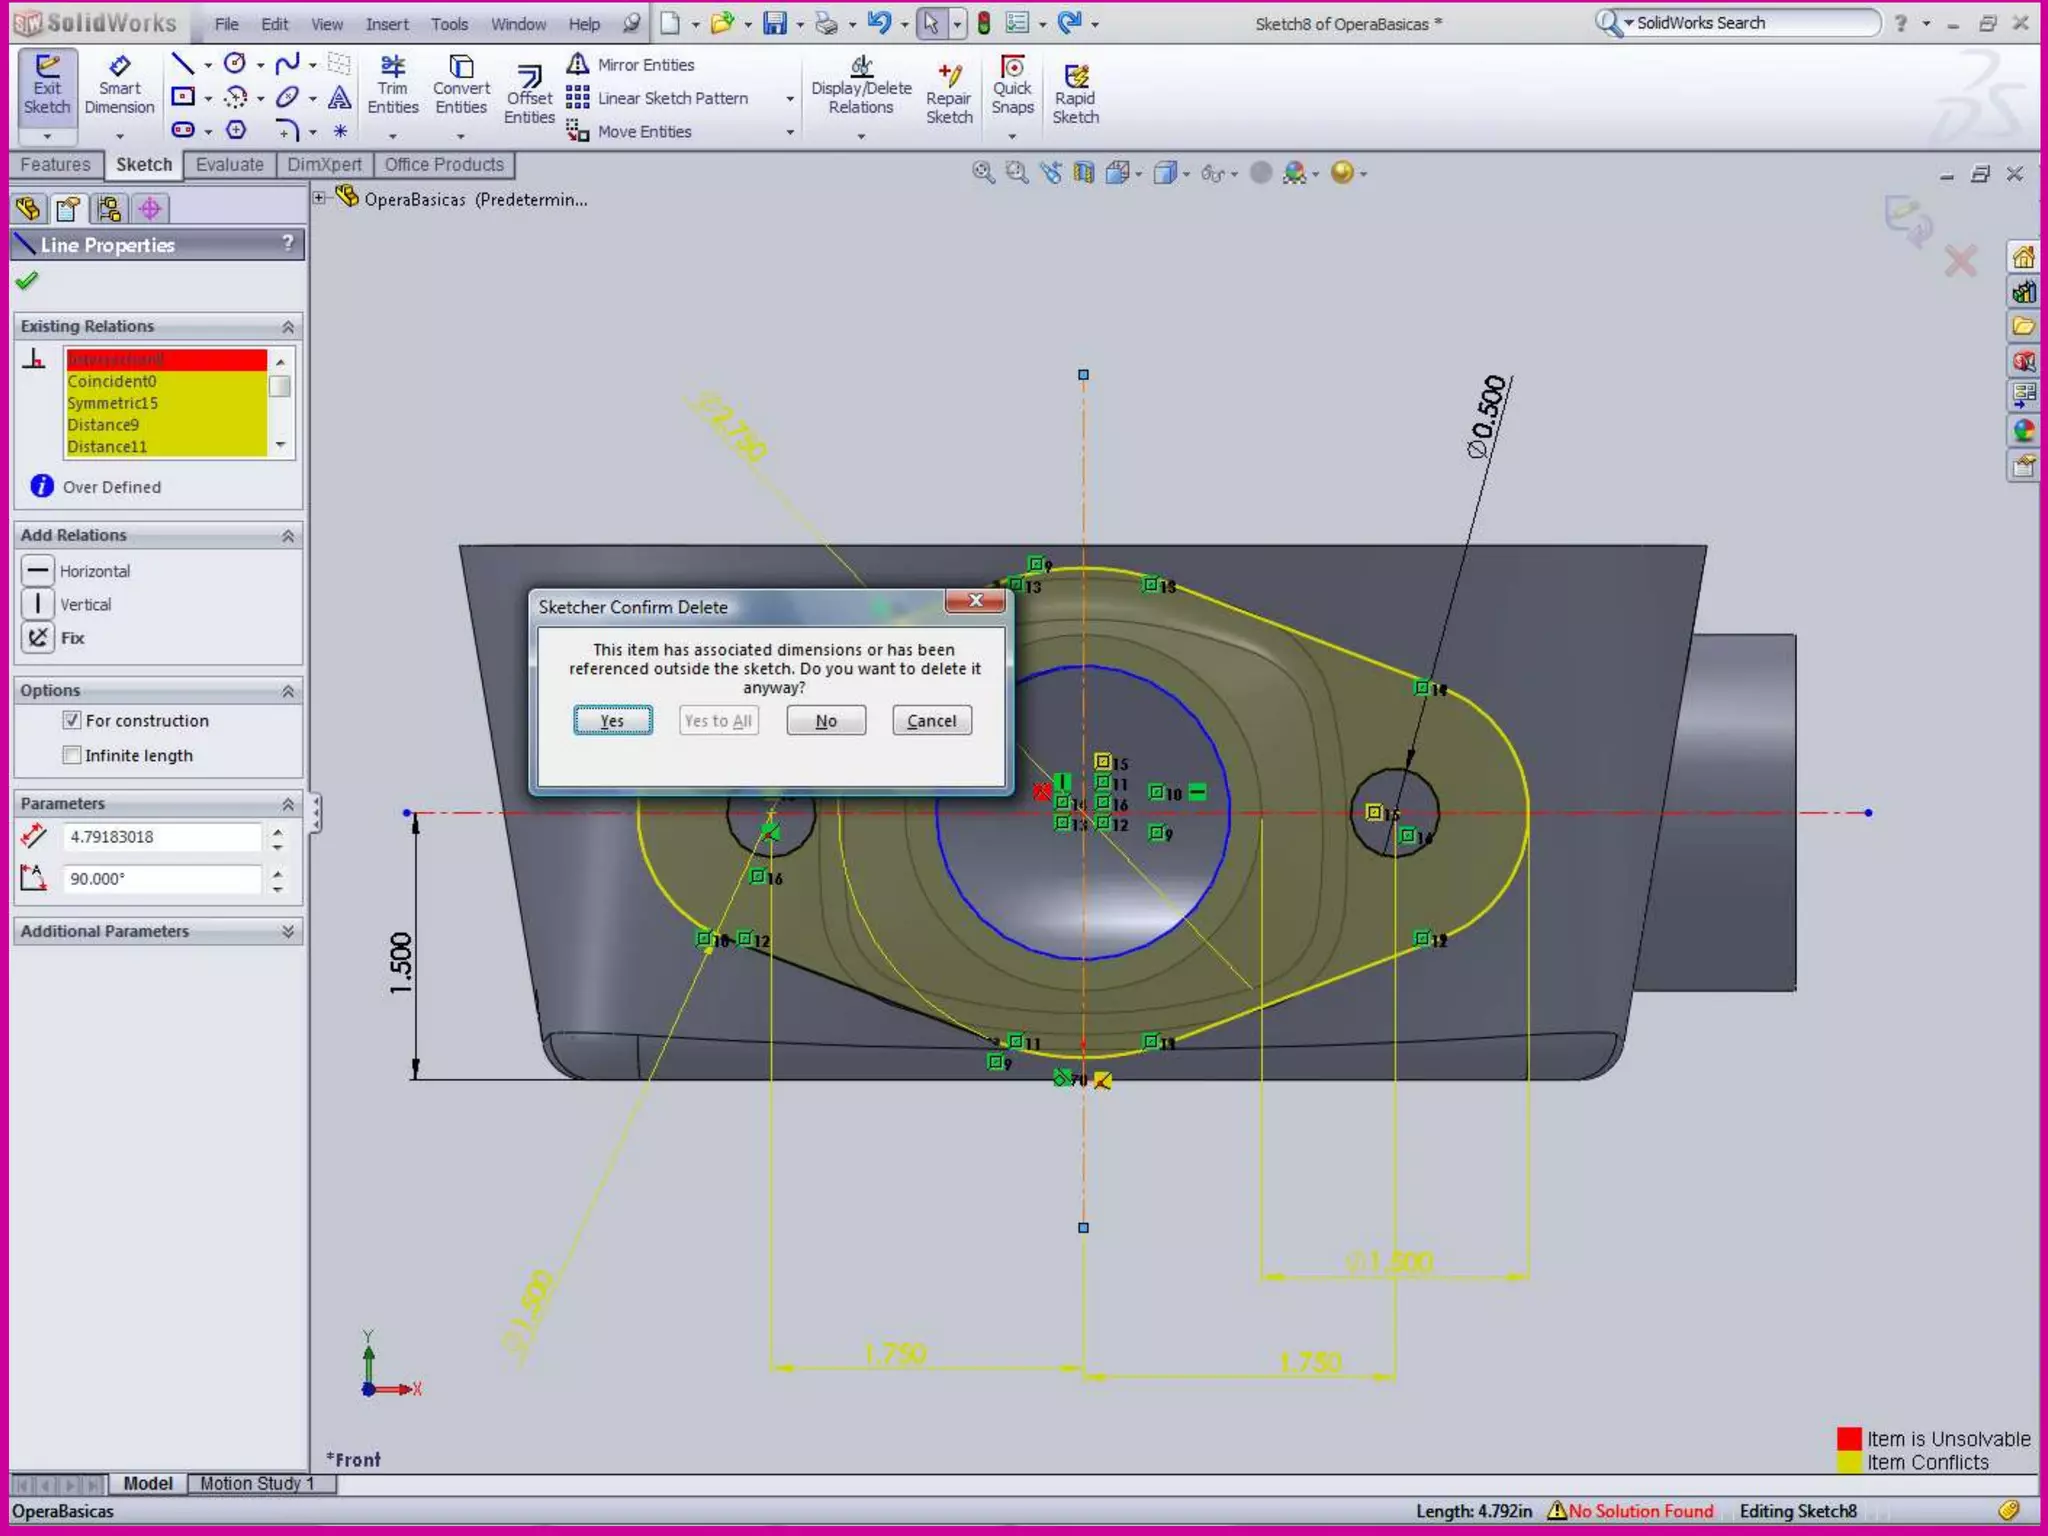
Task: Uncheck the For construction checkbox
Action: click(x=72, y=720)
